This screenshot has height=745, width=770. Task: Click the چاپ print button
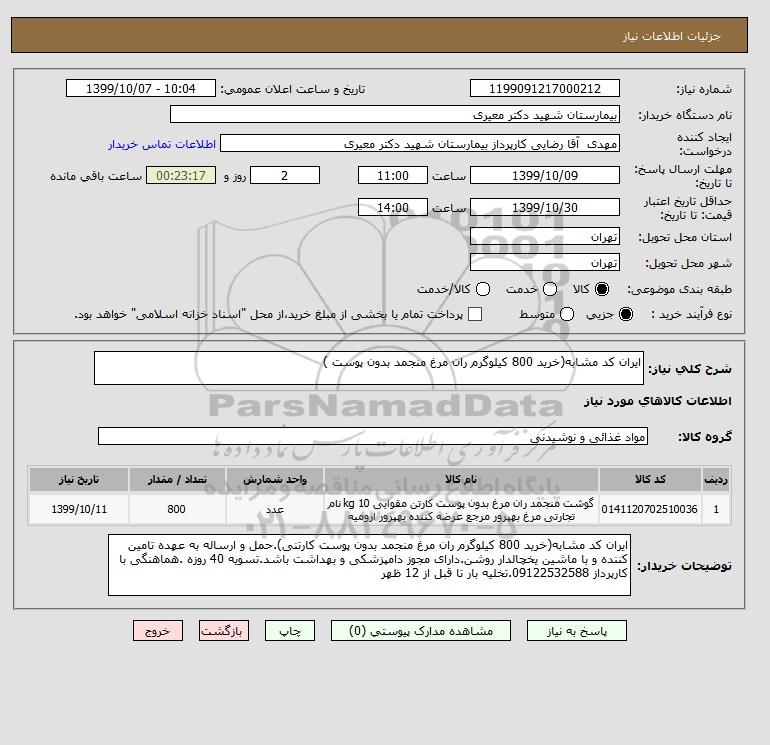290,631
